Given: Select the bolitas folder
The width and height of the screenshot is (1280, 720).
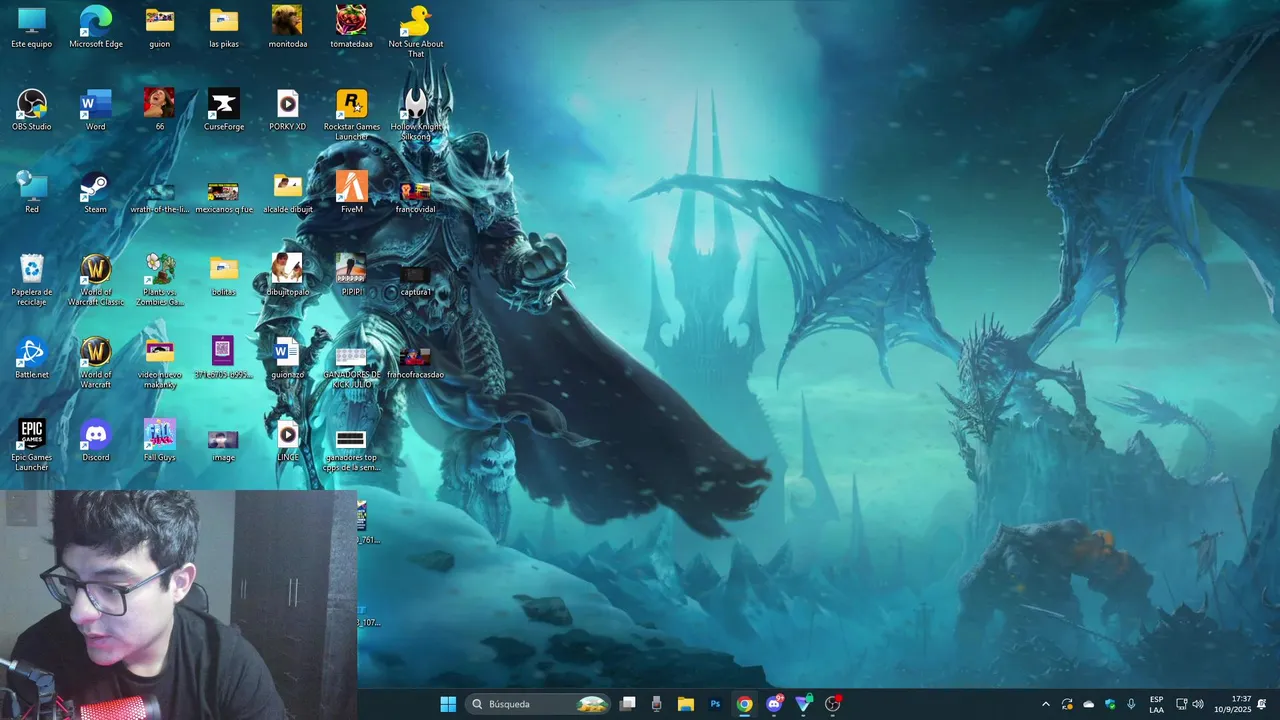Looking at the screenshot, I should click(x=224, y=276).
